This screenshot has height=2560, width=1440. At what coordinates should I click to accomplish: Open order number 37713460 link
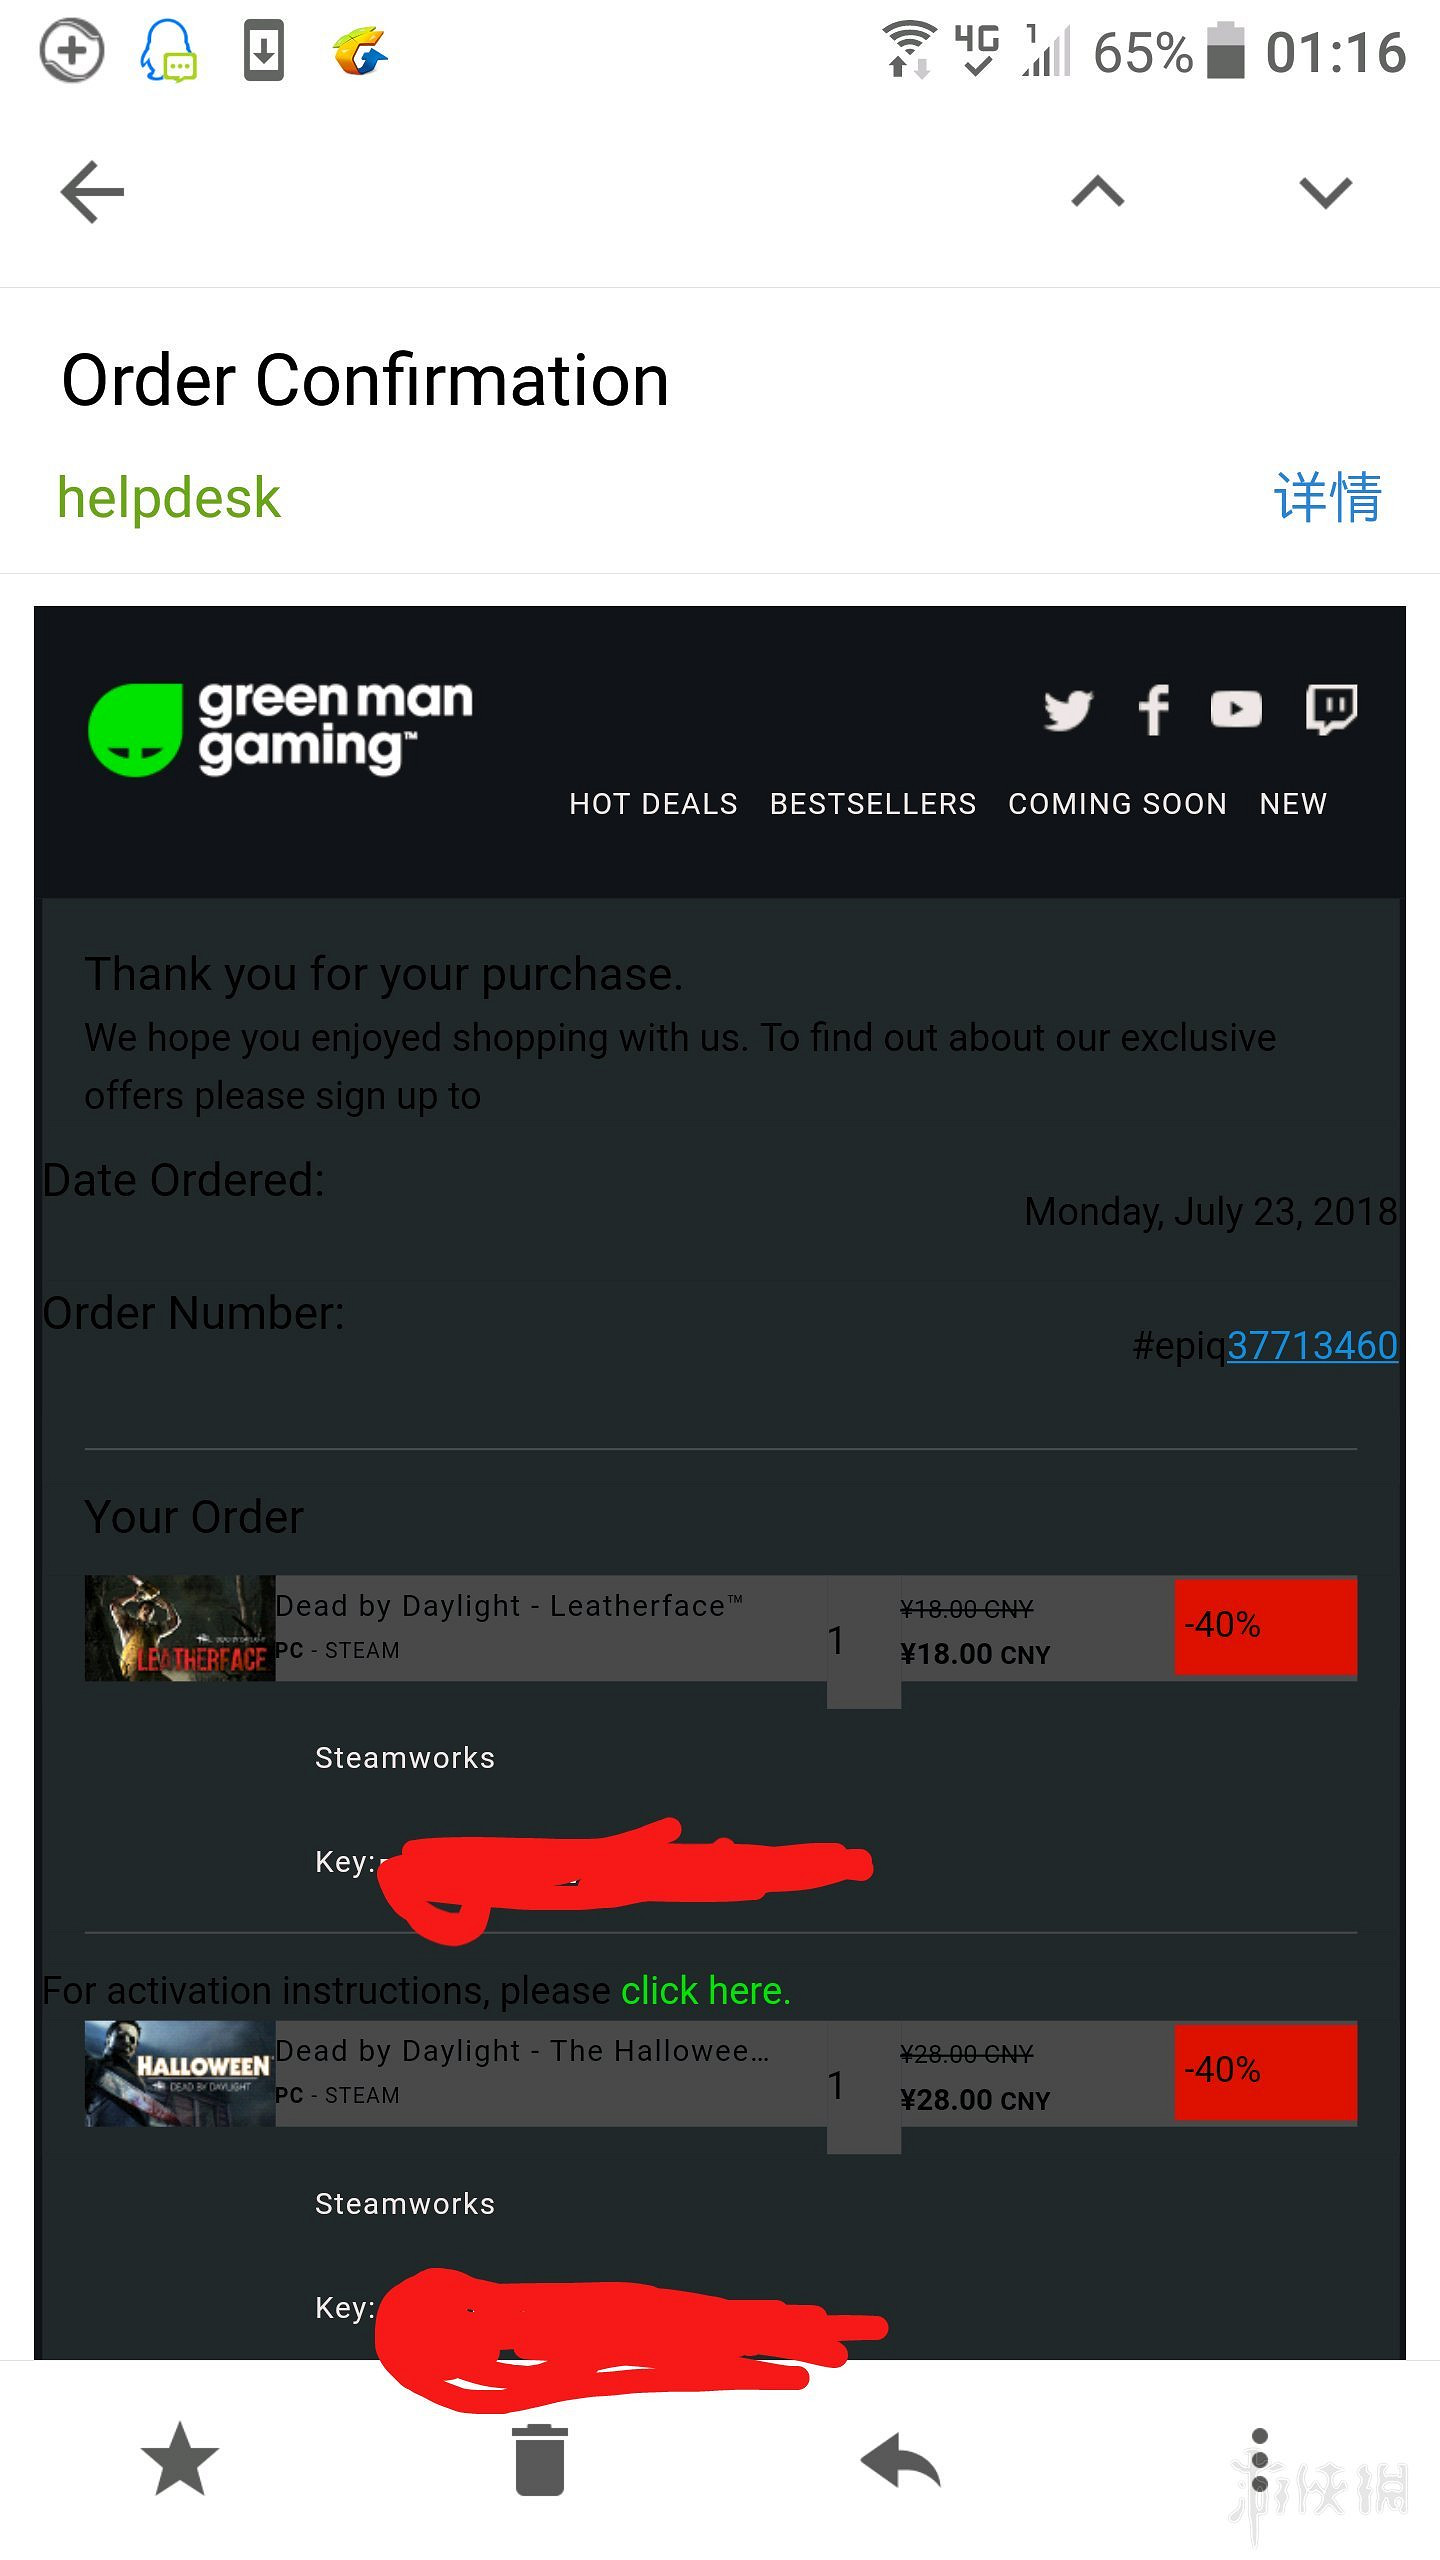tap(1312, 1346)
